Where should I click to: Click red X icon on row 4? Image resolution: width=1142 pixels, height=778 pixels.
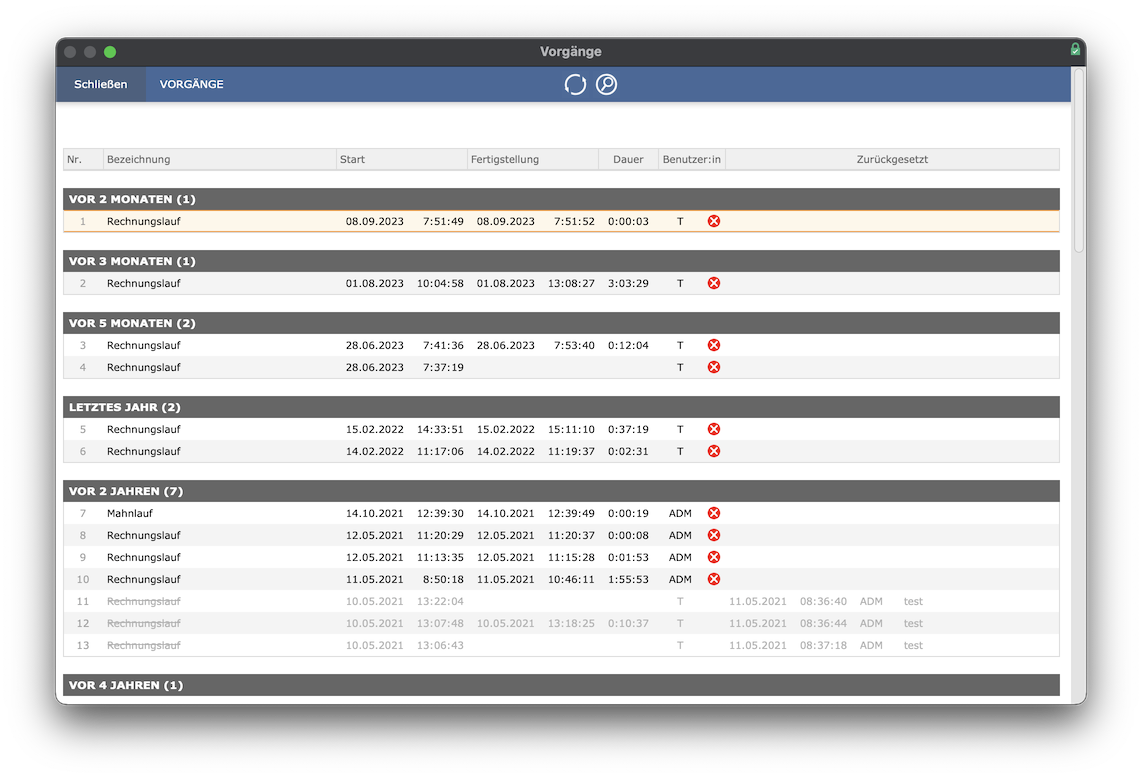pyautogui.click(x=714, y=367)
